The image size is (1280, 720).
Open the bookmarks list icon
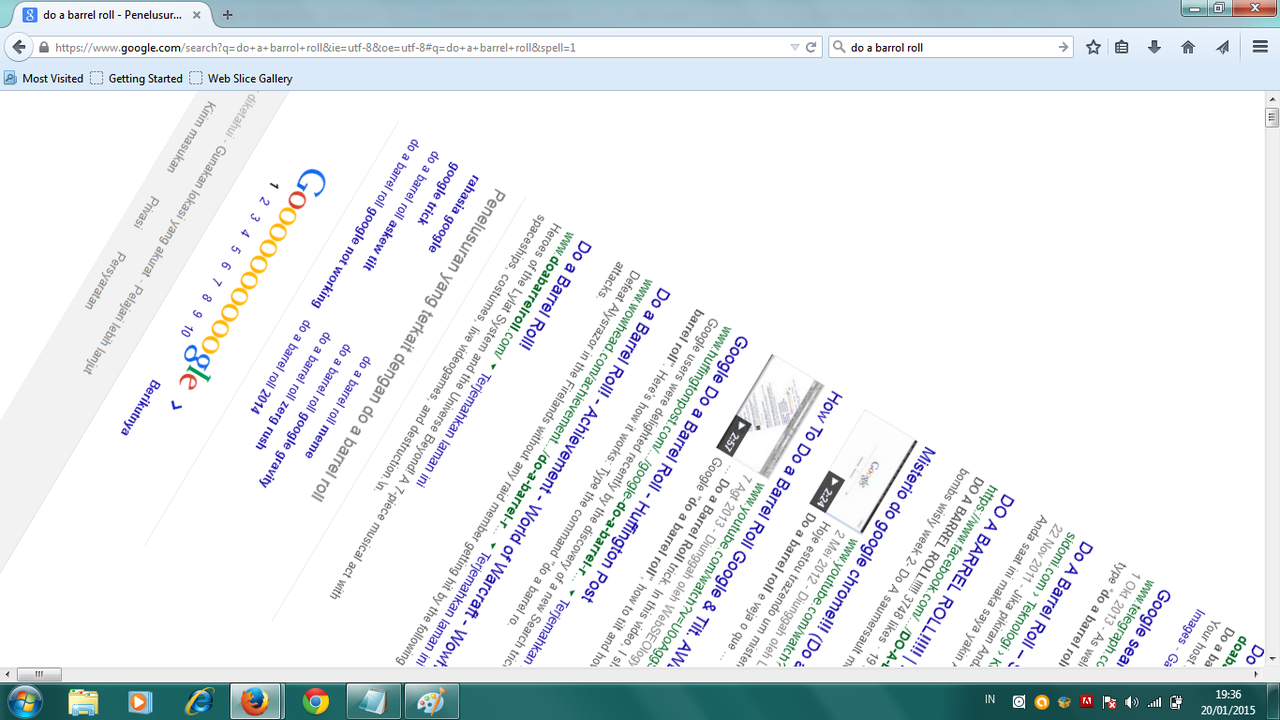click(1122, 47)
